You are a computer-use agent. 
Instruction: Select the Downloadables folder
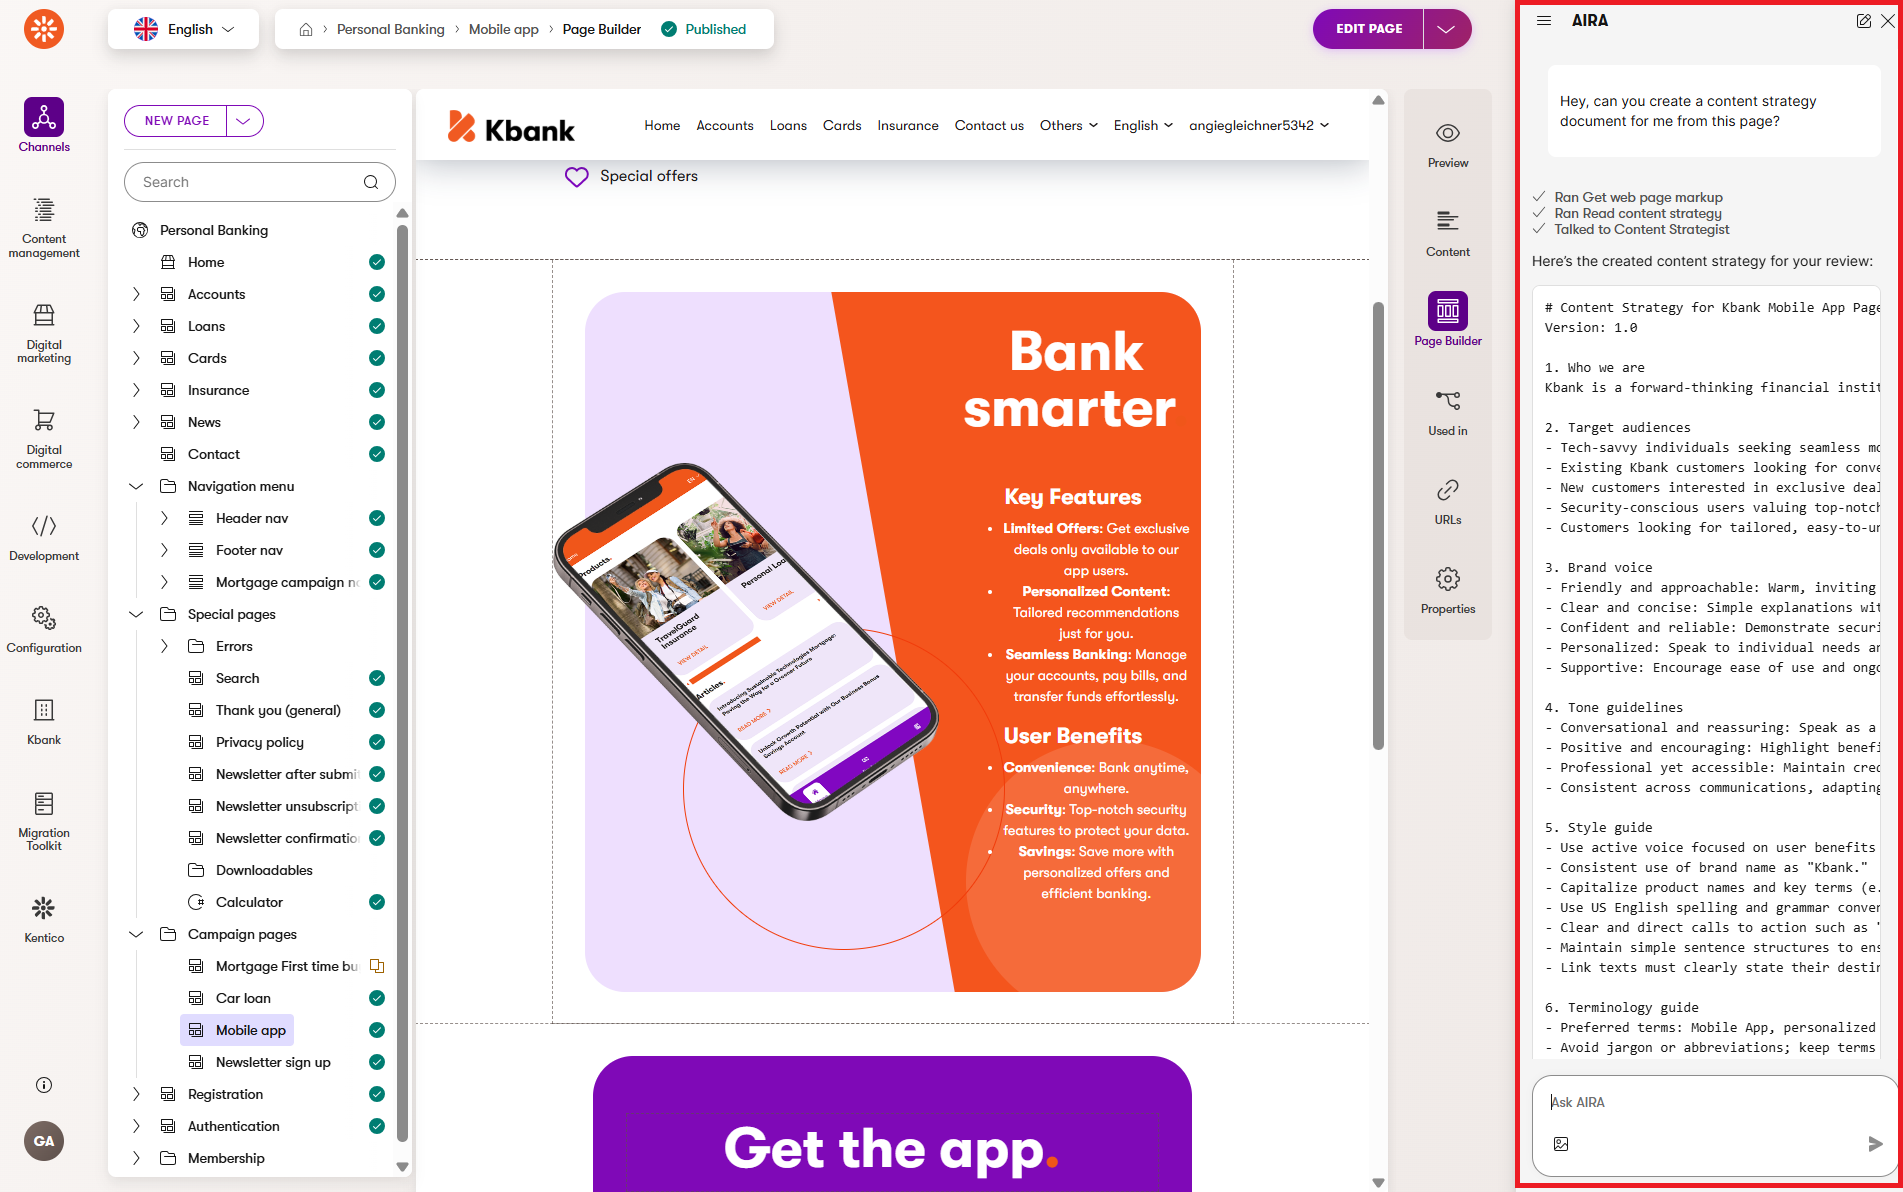[x=264, y=870]
